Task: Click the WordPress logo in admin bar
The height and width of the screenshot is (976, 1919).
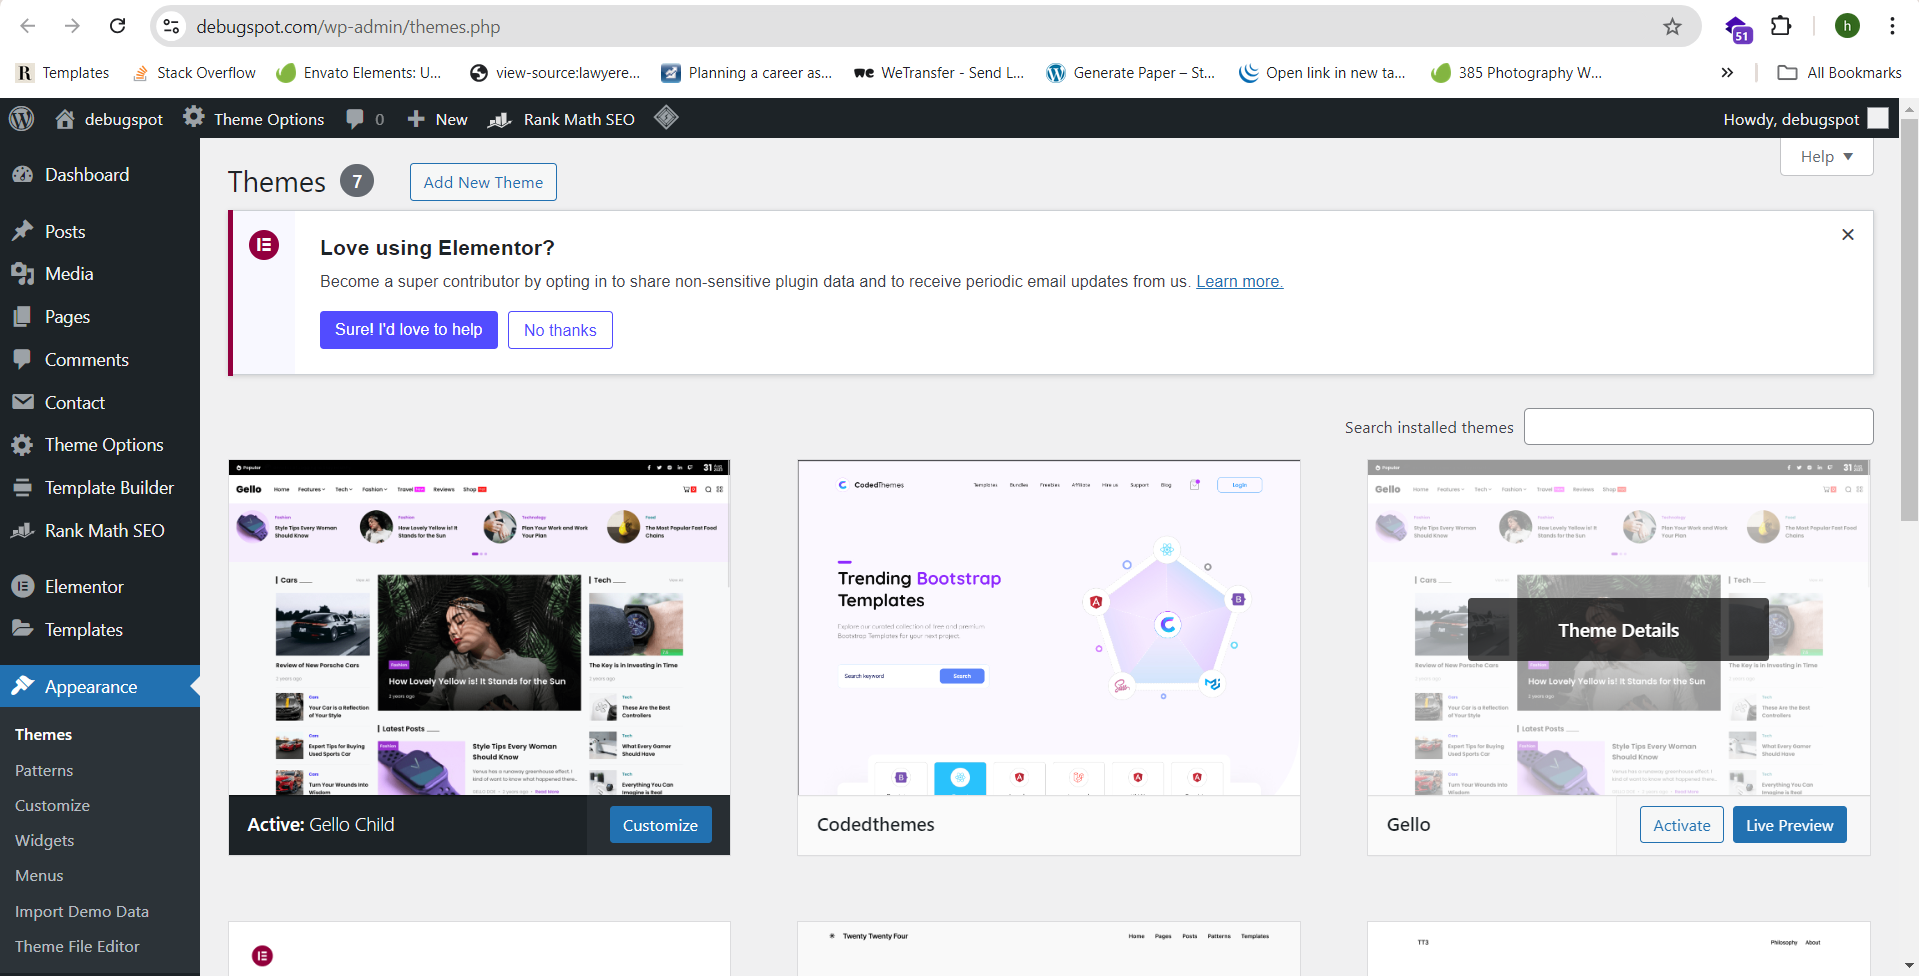Action: tap(21, 119)
